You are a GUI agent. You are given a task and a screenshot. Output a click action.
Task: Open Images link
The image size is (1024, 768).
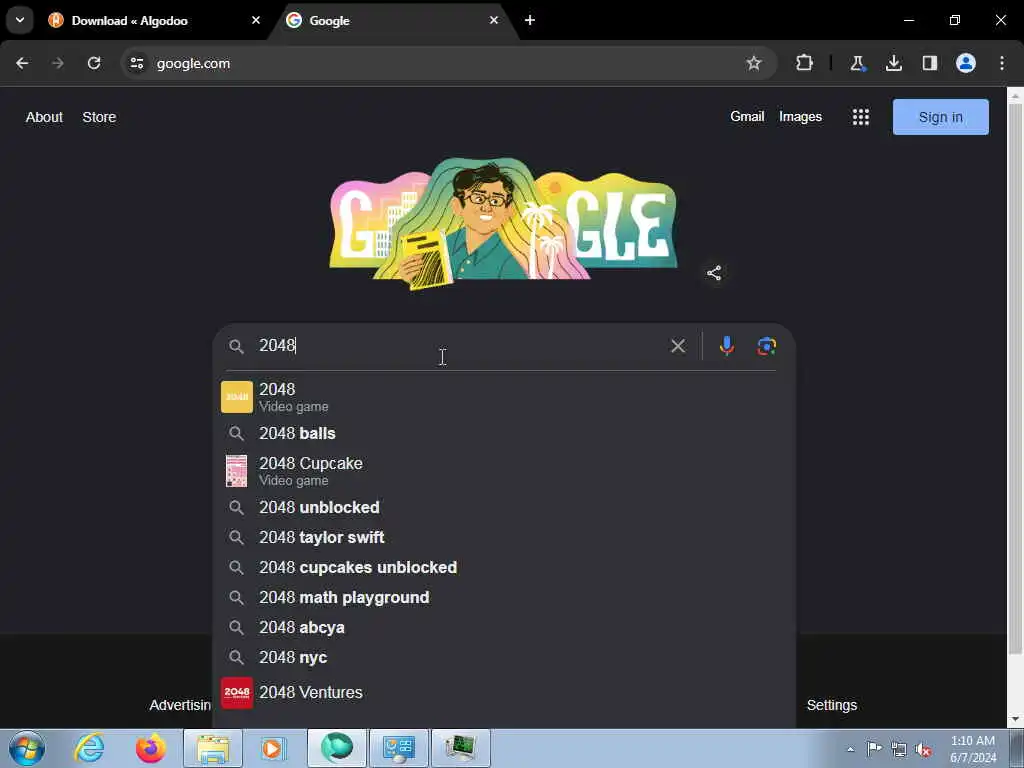(x=800, y=116)
